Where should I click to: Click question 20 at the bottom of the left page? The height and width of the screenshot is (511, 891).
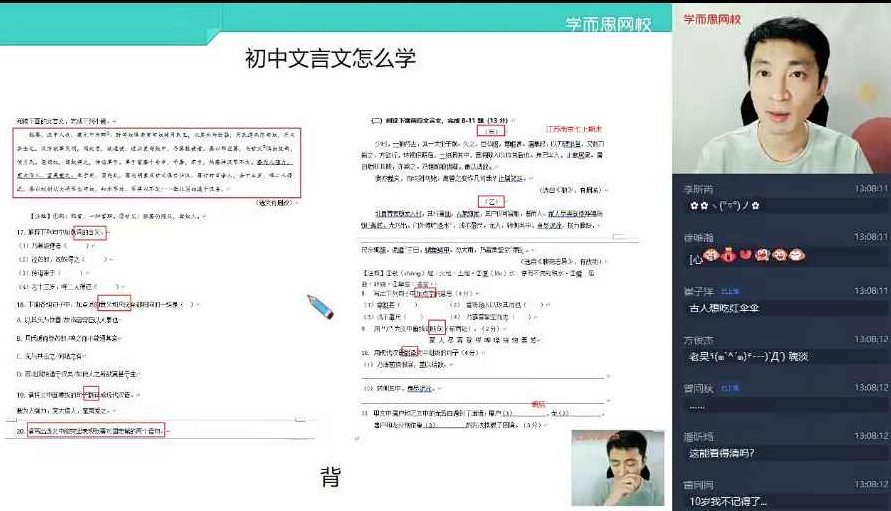[91, 431]
